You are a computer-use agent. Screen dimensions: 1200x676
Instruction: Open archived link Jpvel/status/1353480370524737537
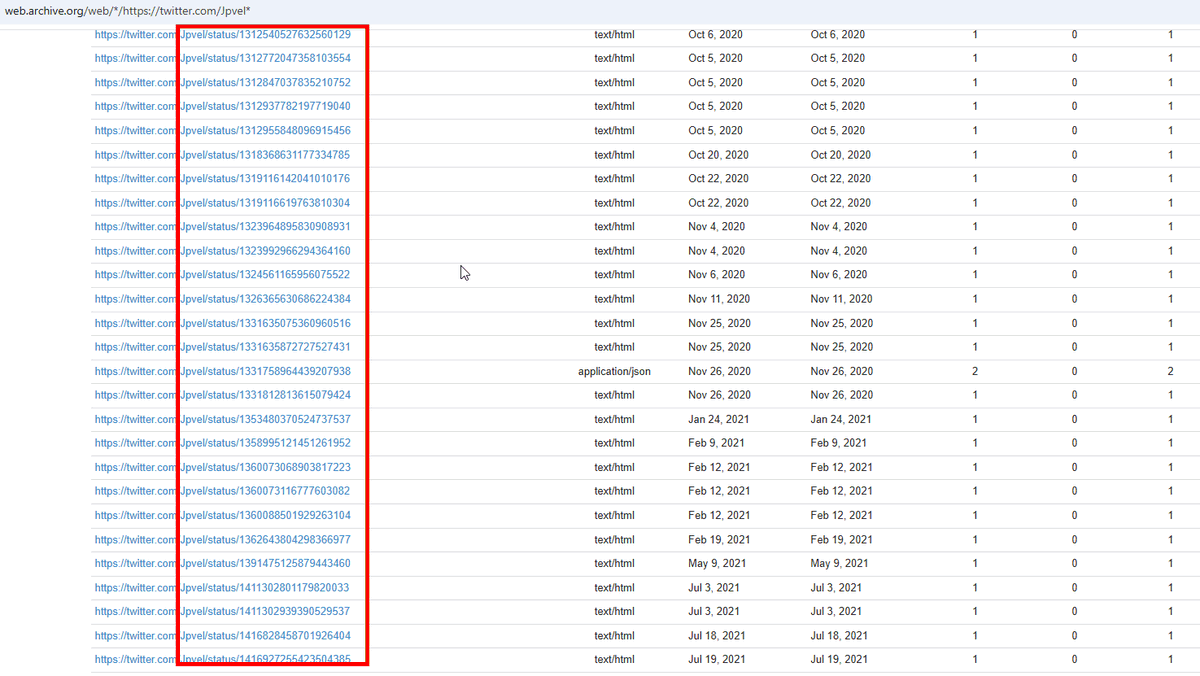pyautogui.click(x=223, y=419)
